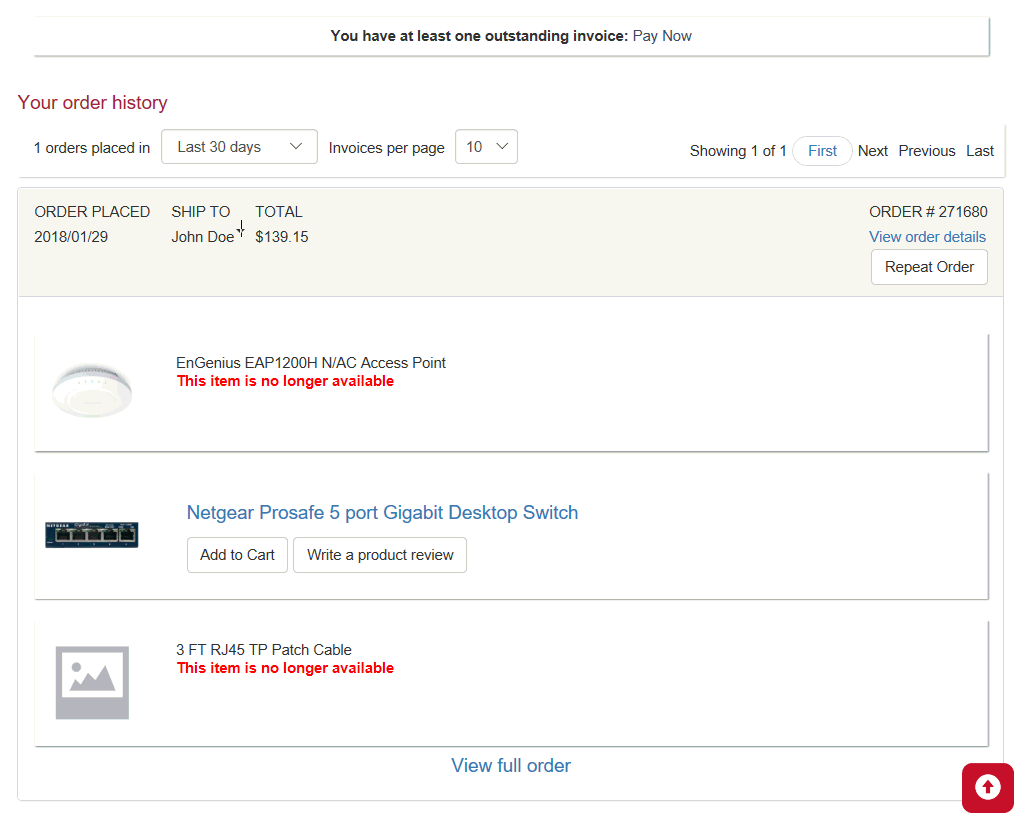
Task: Click the Netgear switch product image
Action: point(92,534)
